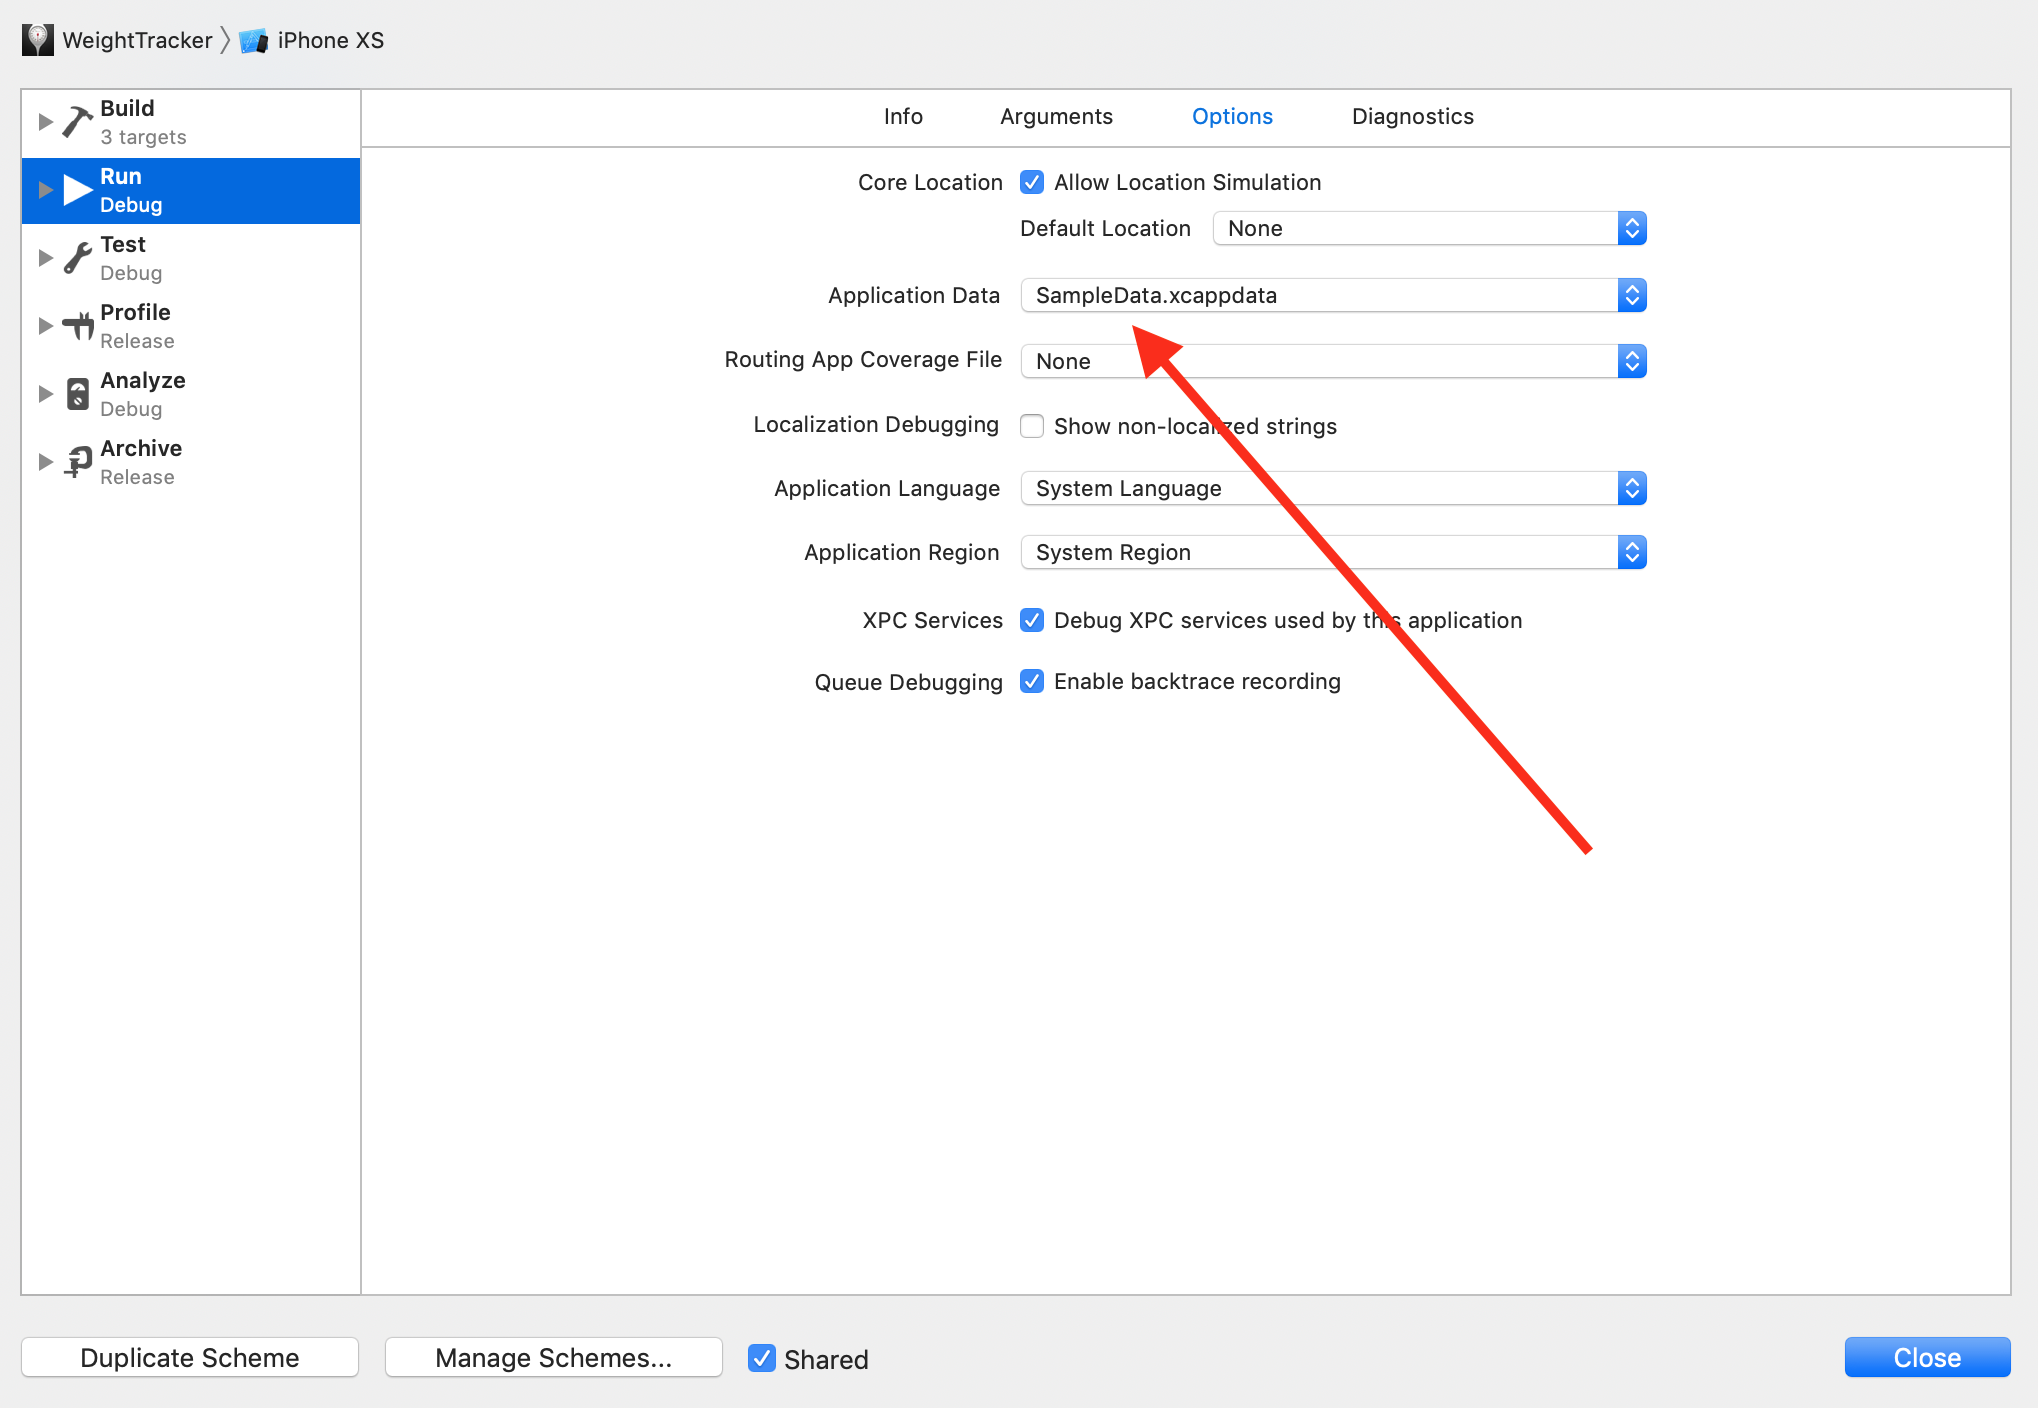
Task: Click the Localization Debugging label
Action: (x=876, y=425)
